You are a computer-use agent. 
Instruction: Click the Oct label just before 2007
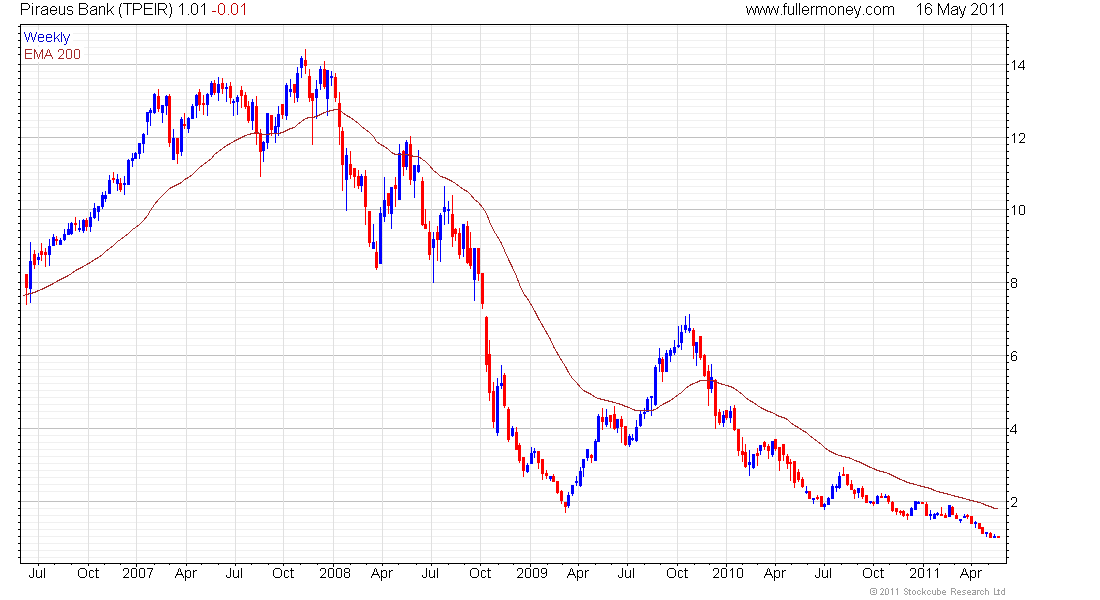point(88,573)
